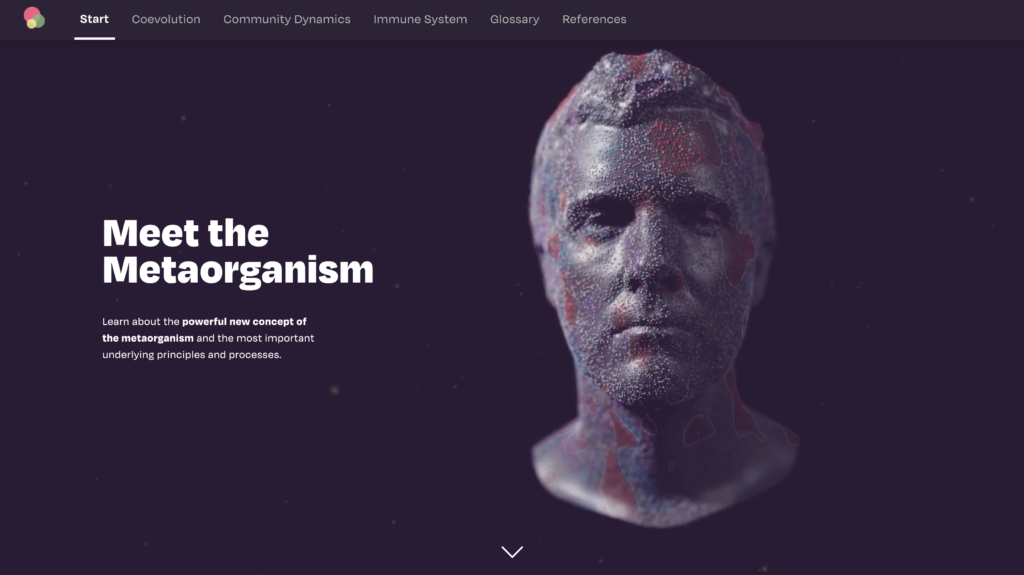The image size is (1024, 575).
Task: Click the scroll-down chevron at page bottom
Action: 512,552
